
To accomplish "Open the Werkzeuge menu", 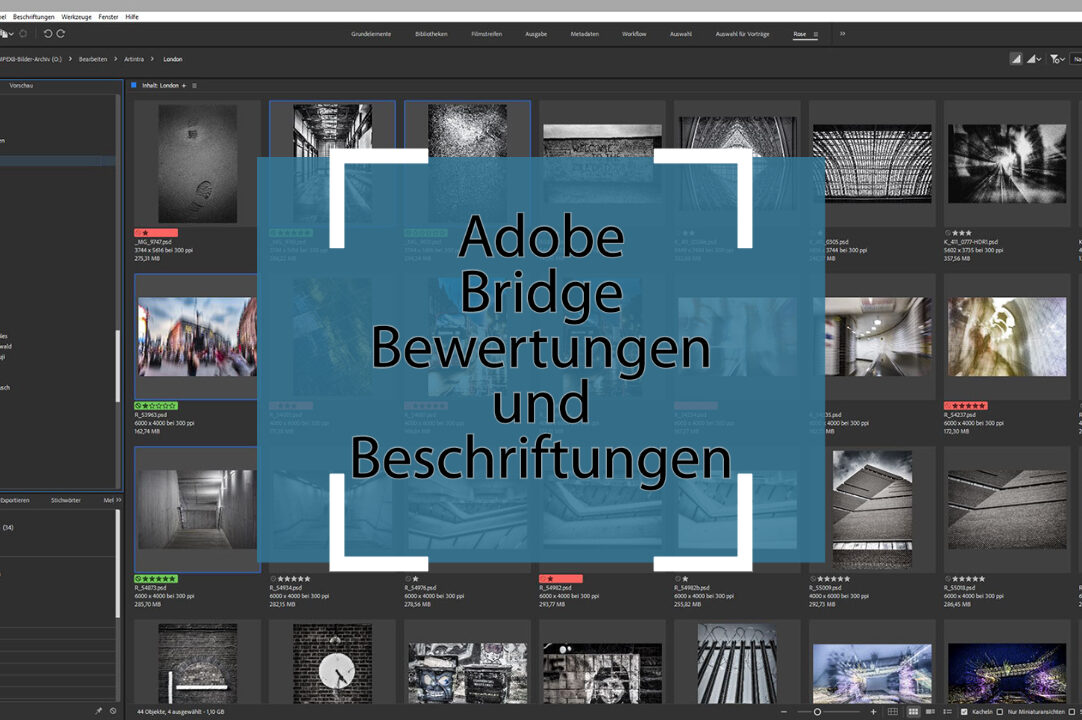I will coord(77,17).
